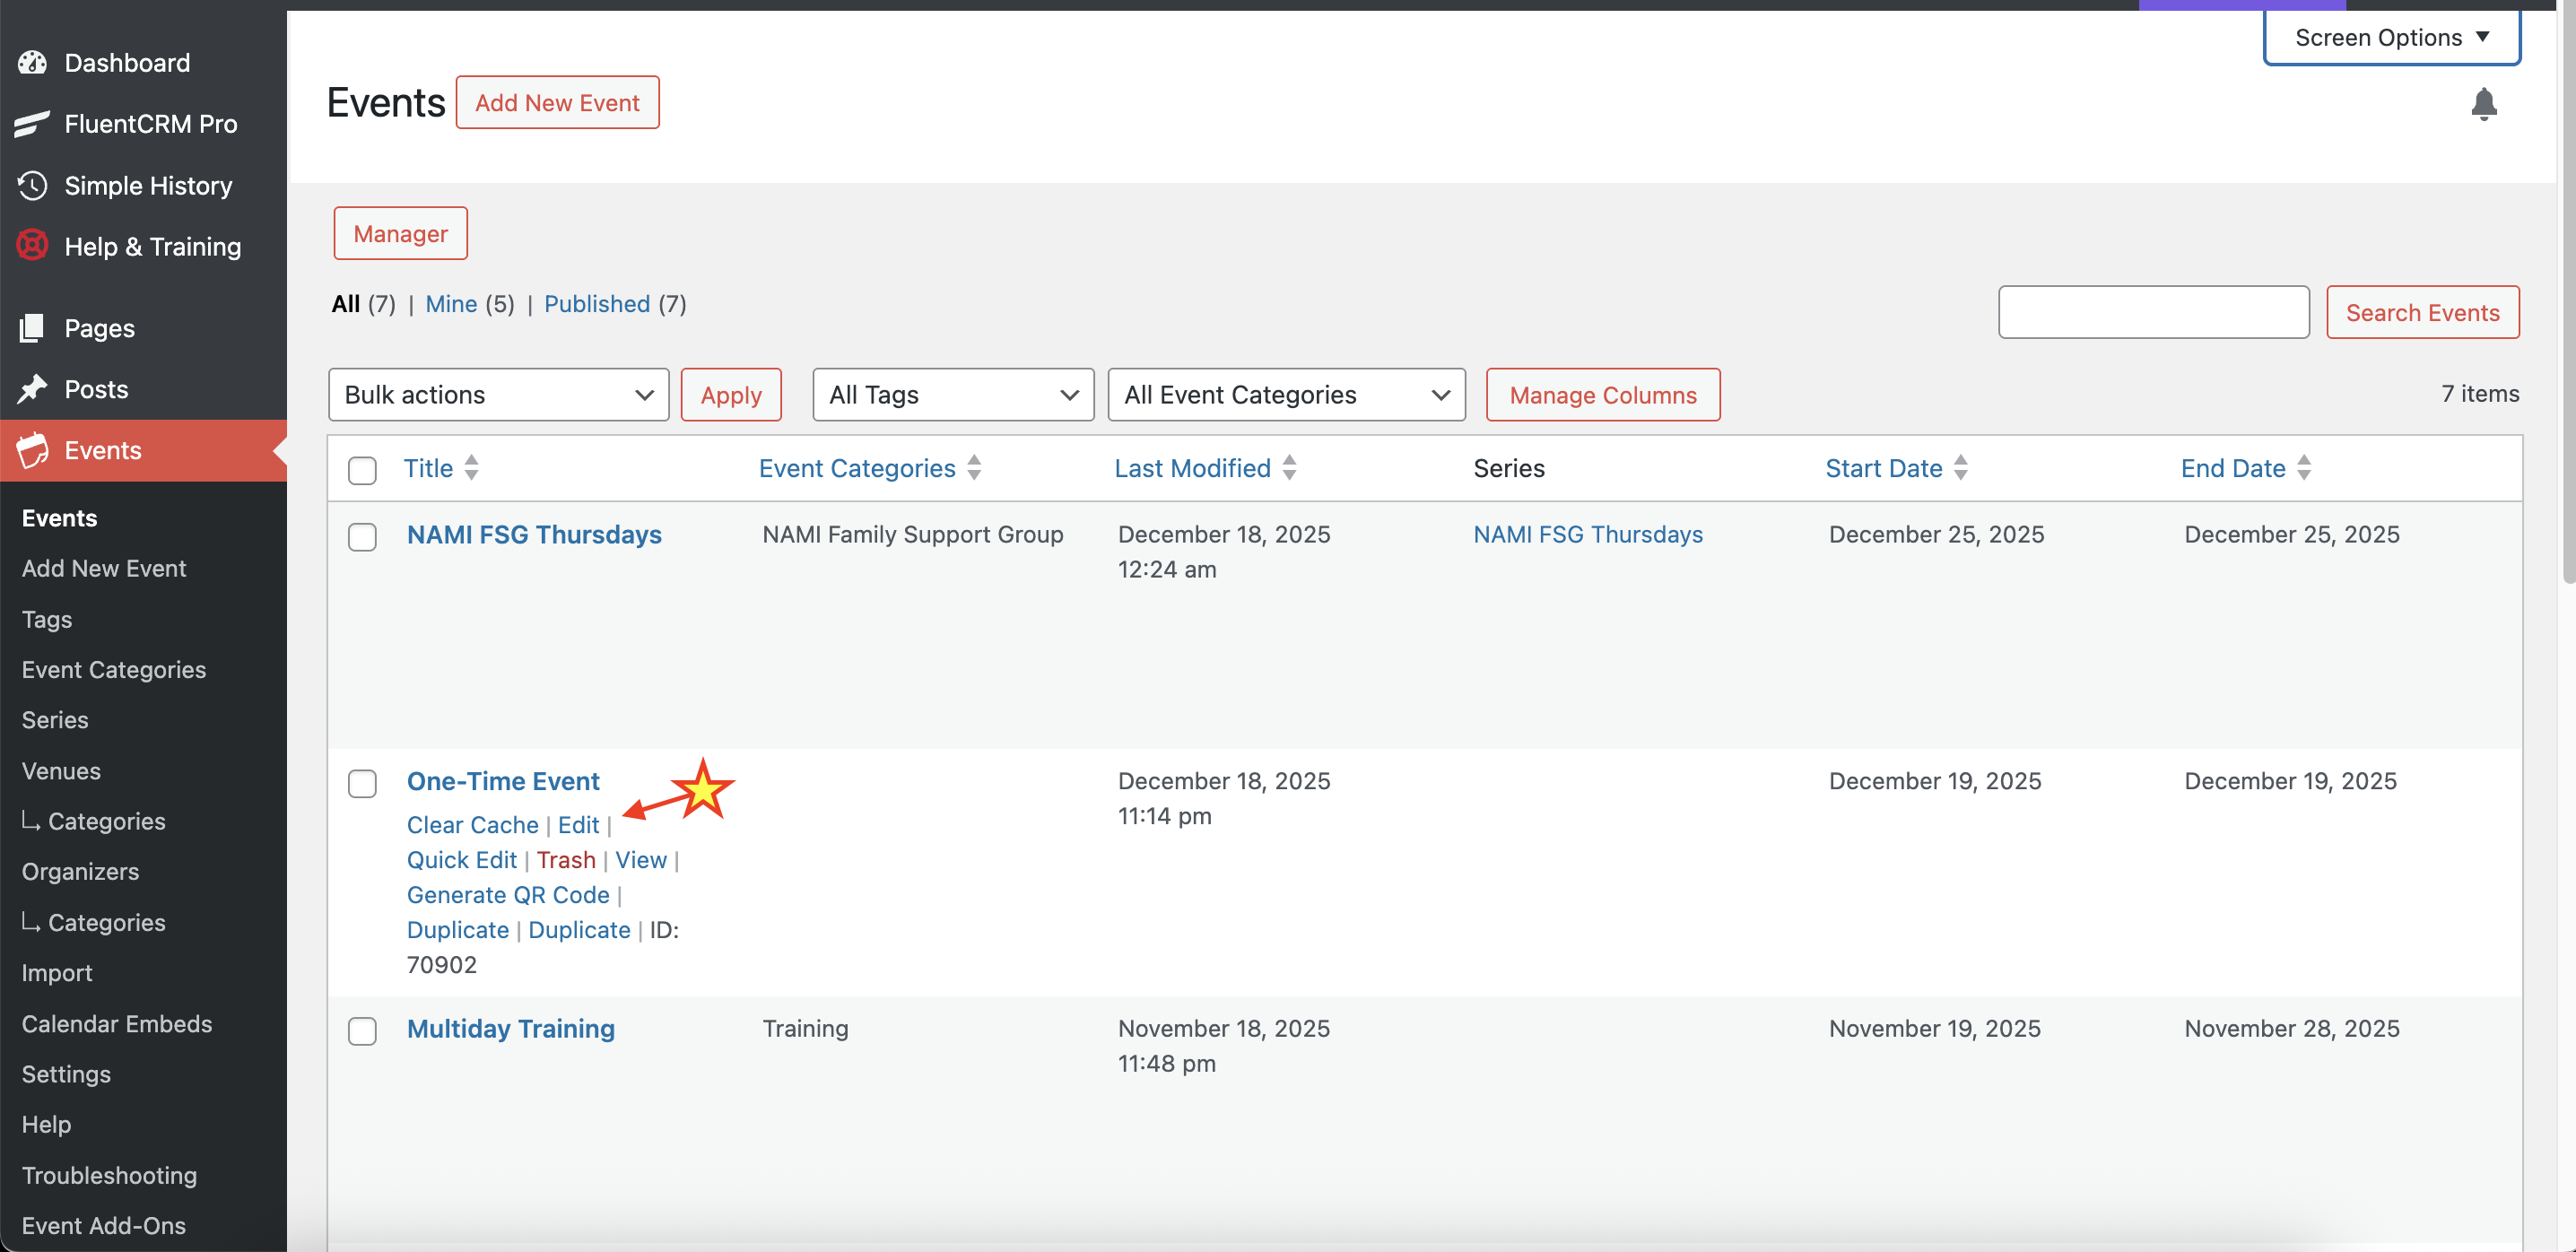The width and height of the screenshot is (2576, 1252).
Task: Click the Help & Training lifebuoy icon
Action: 32,246
